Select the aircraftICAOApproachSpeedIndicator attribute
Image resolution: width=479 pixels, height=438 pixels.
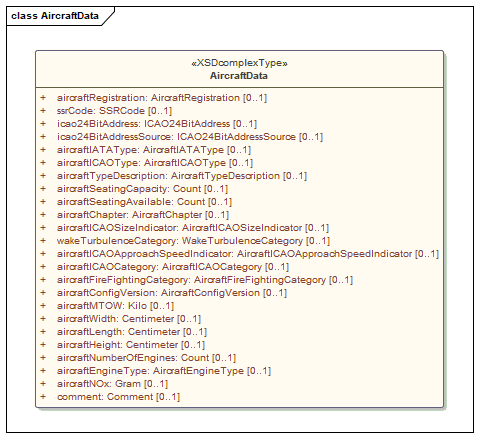pyautogui.click(x=248, y=254)
